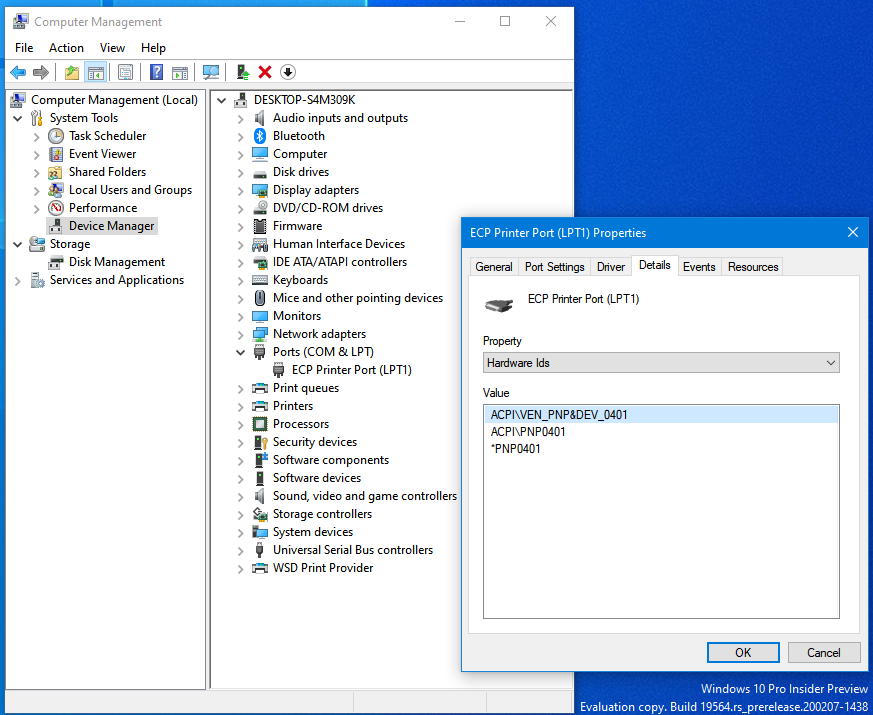Click the Mice and pointing devices icon
Viewport: 873px width, 715px height.
[260, 298]
